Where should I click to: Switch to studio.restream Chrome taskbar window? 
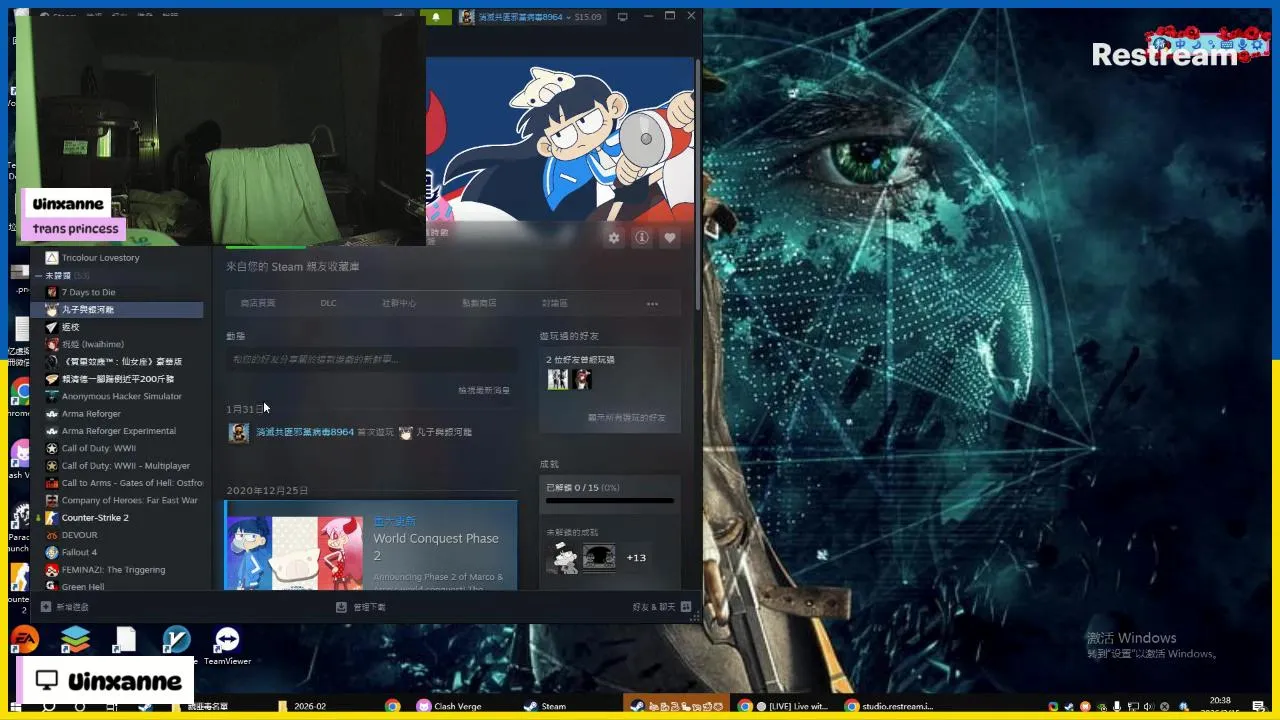coord(890,706)
